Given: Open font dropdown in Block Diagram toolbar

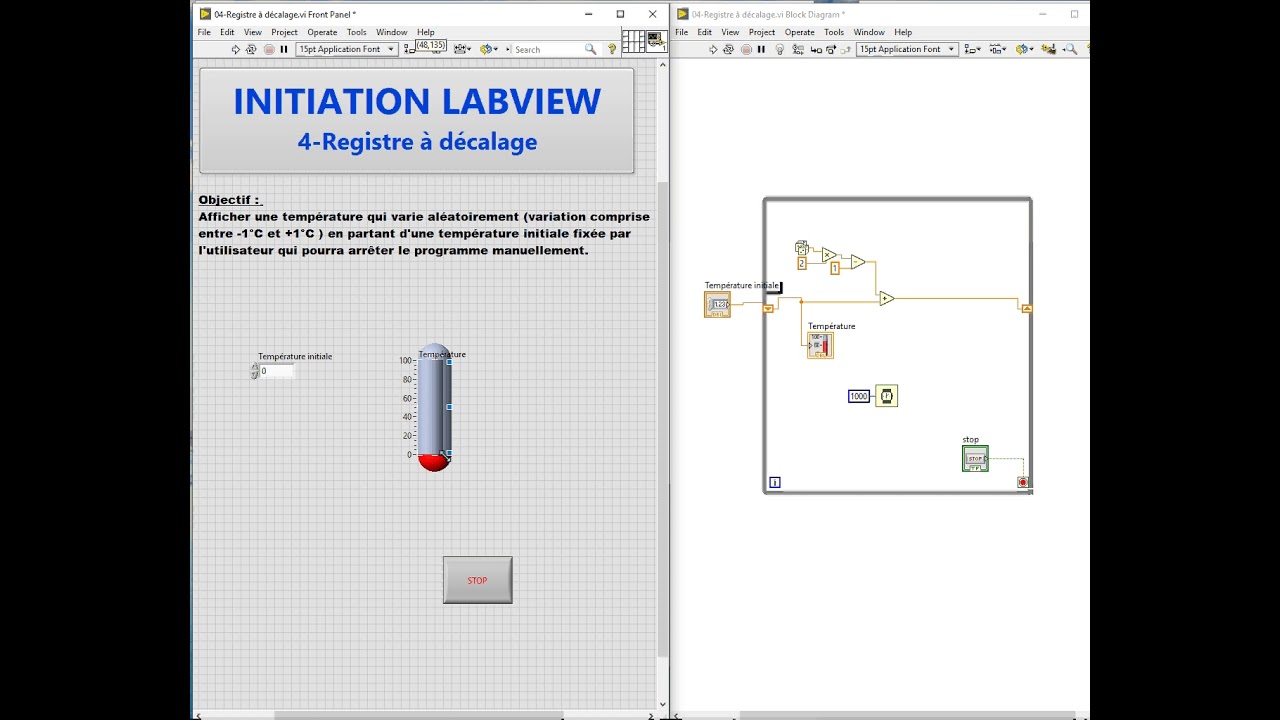Looking at the screenshot, I should (907, 49).
